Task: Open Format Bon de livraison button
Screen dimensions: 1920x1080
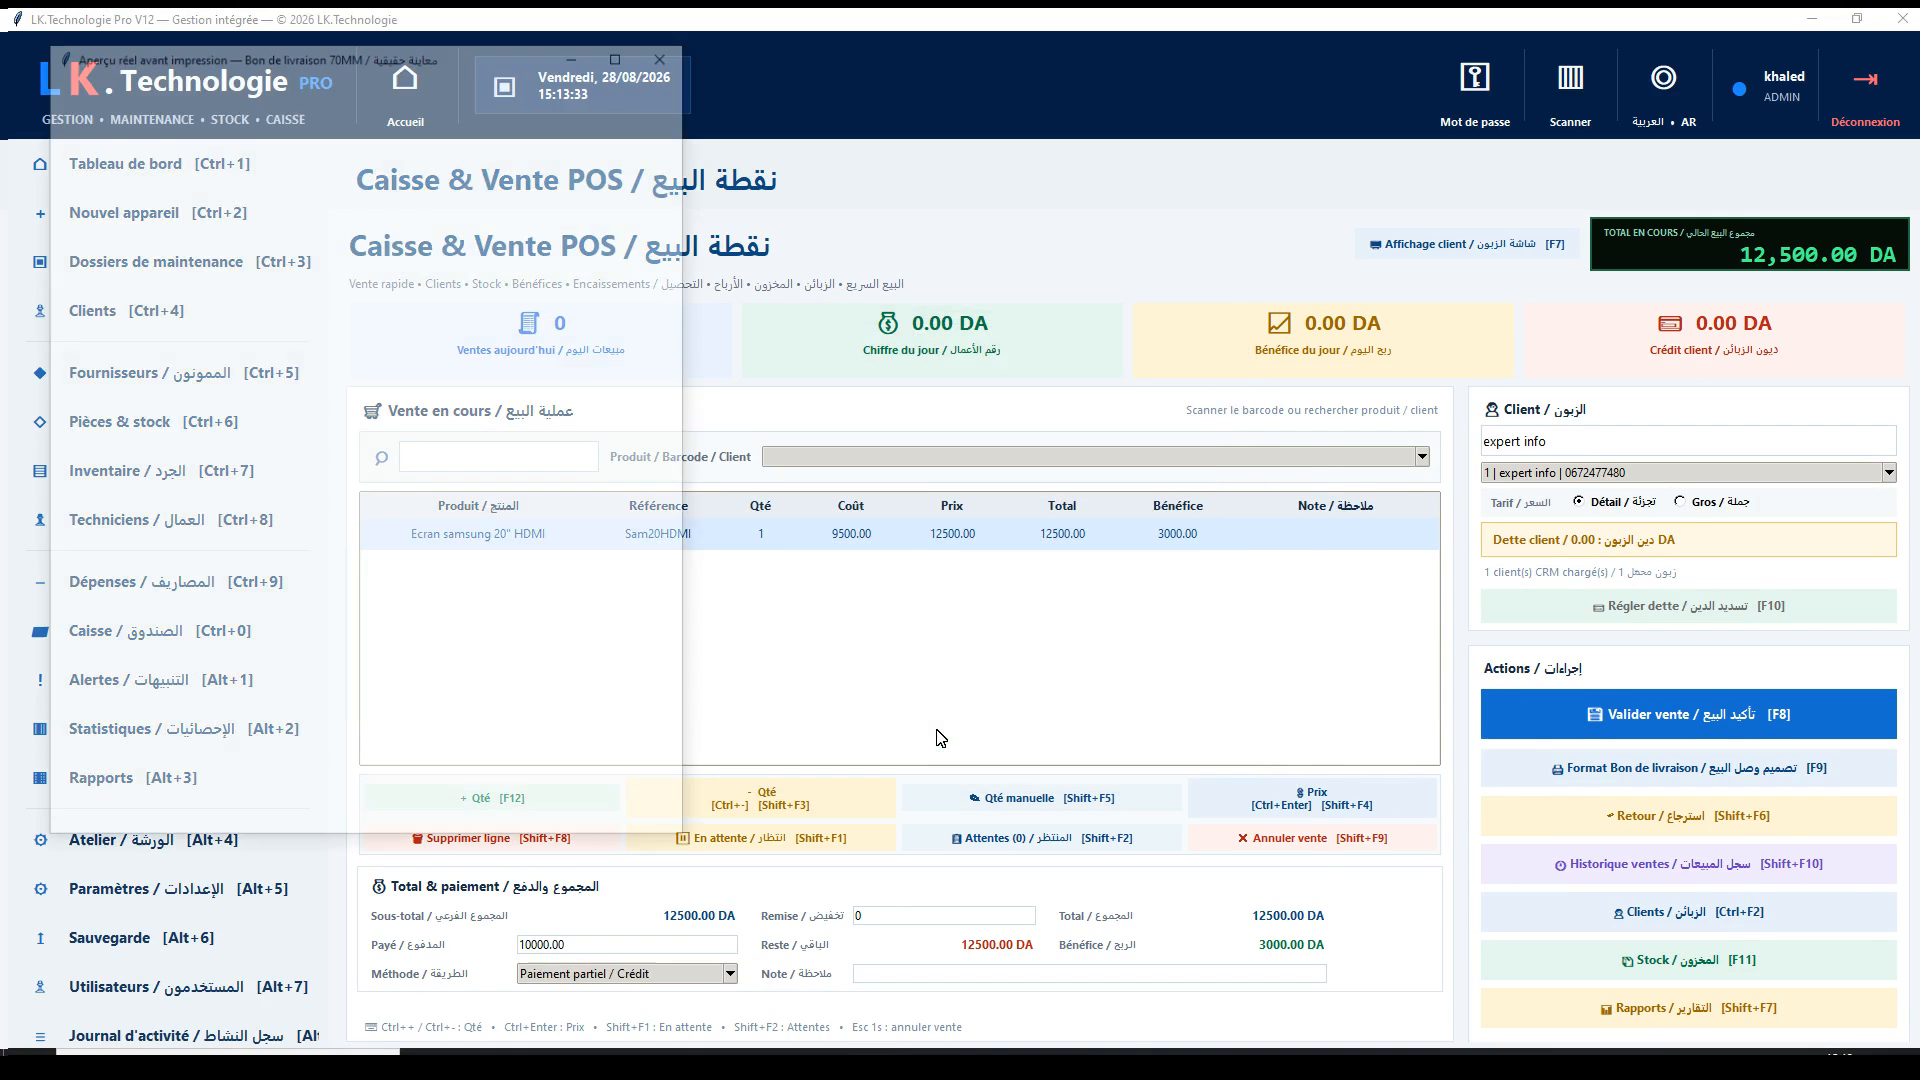Action: tap(1688, 768)
